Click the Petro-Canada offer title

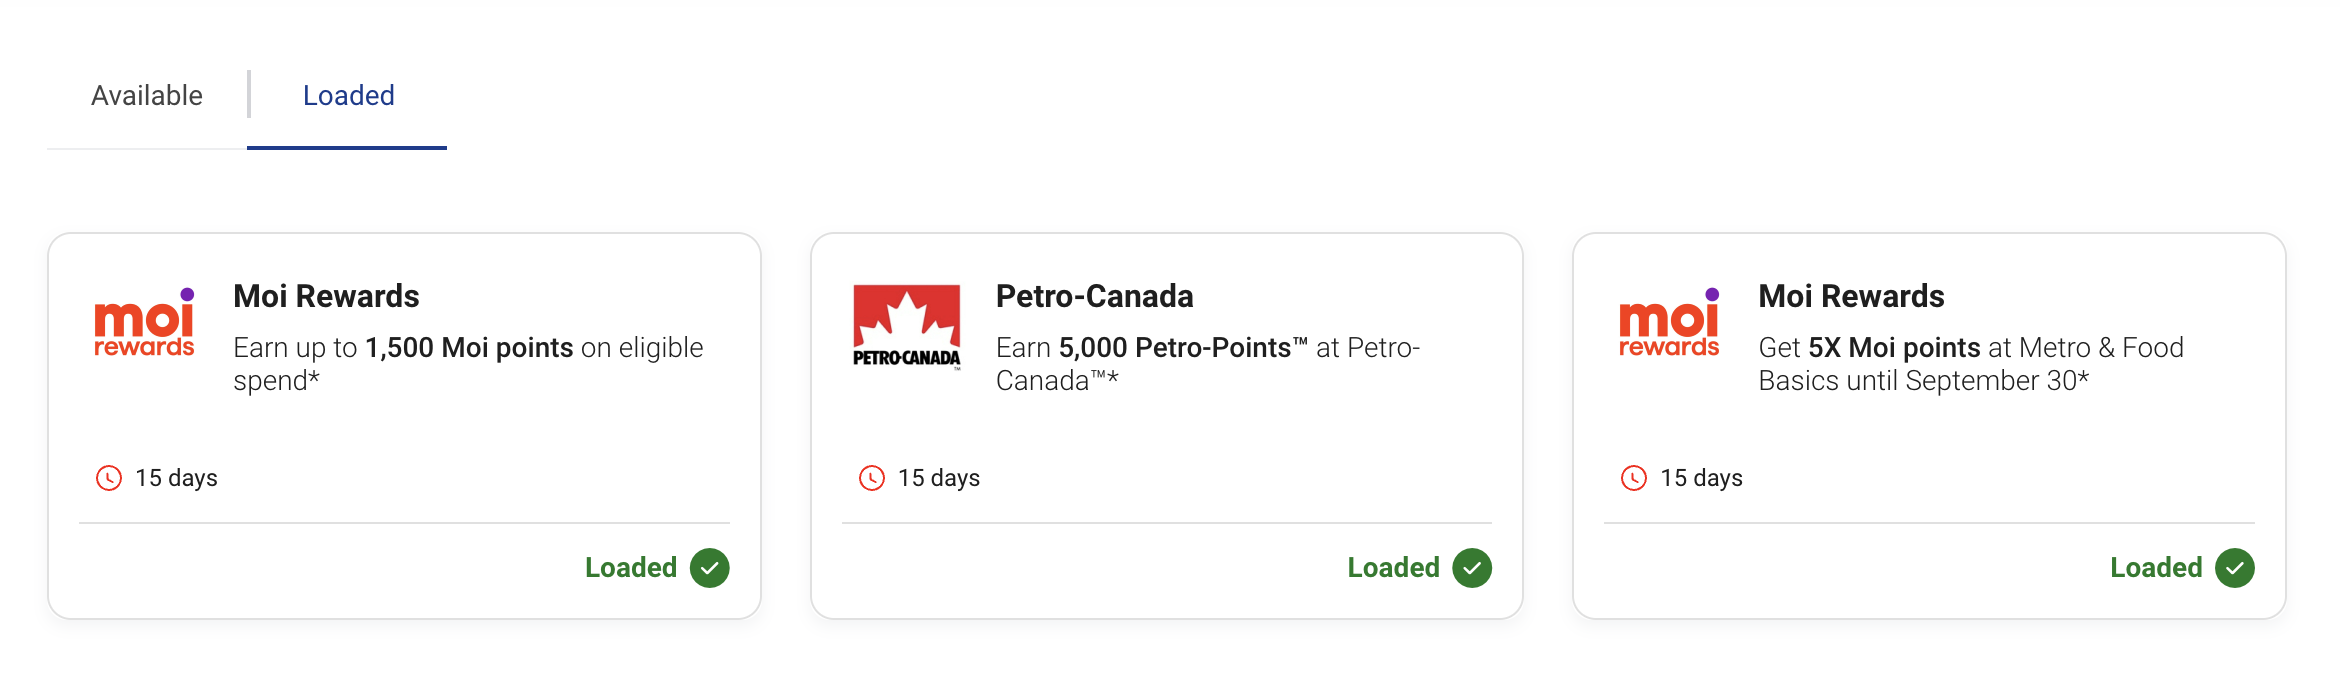pos(1094,295)
